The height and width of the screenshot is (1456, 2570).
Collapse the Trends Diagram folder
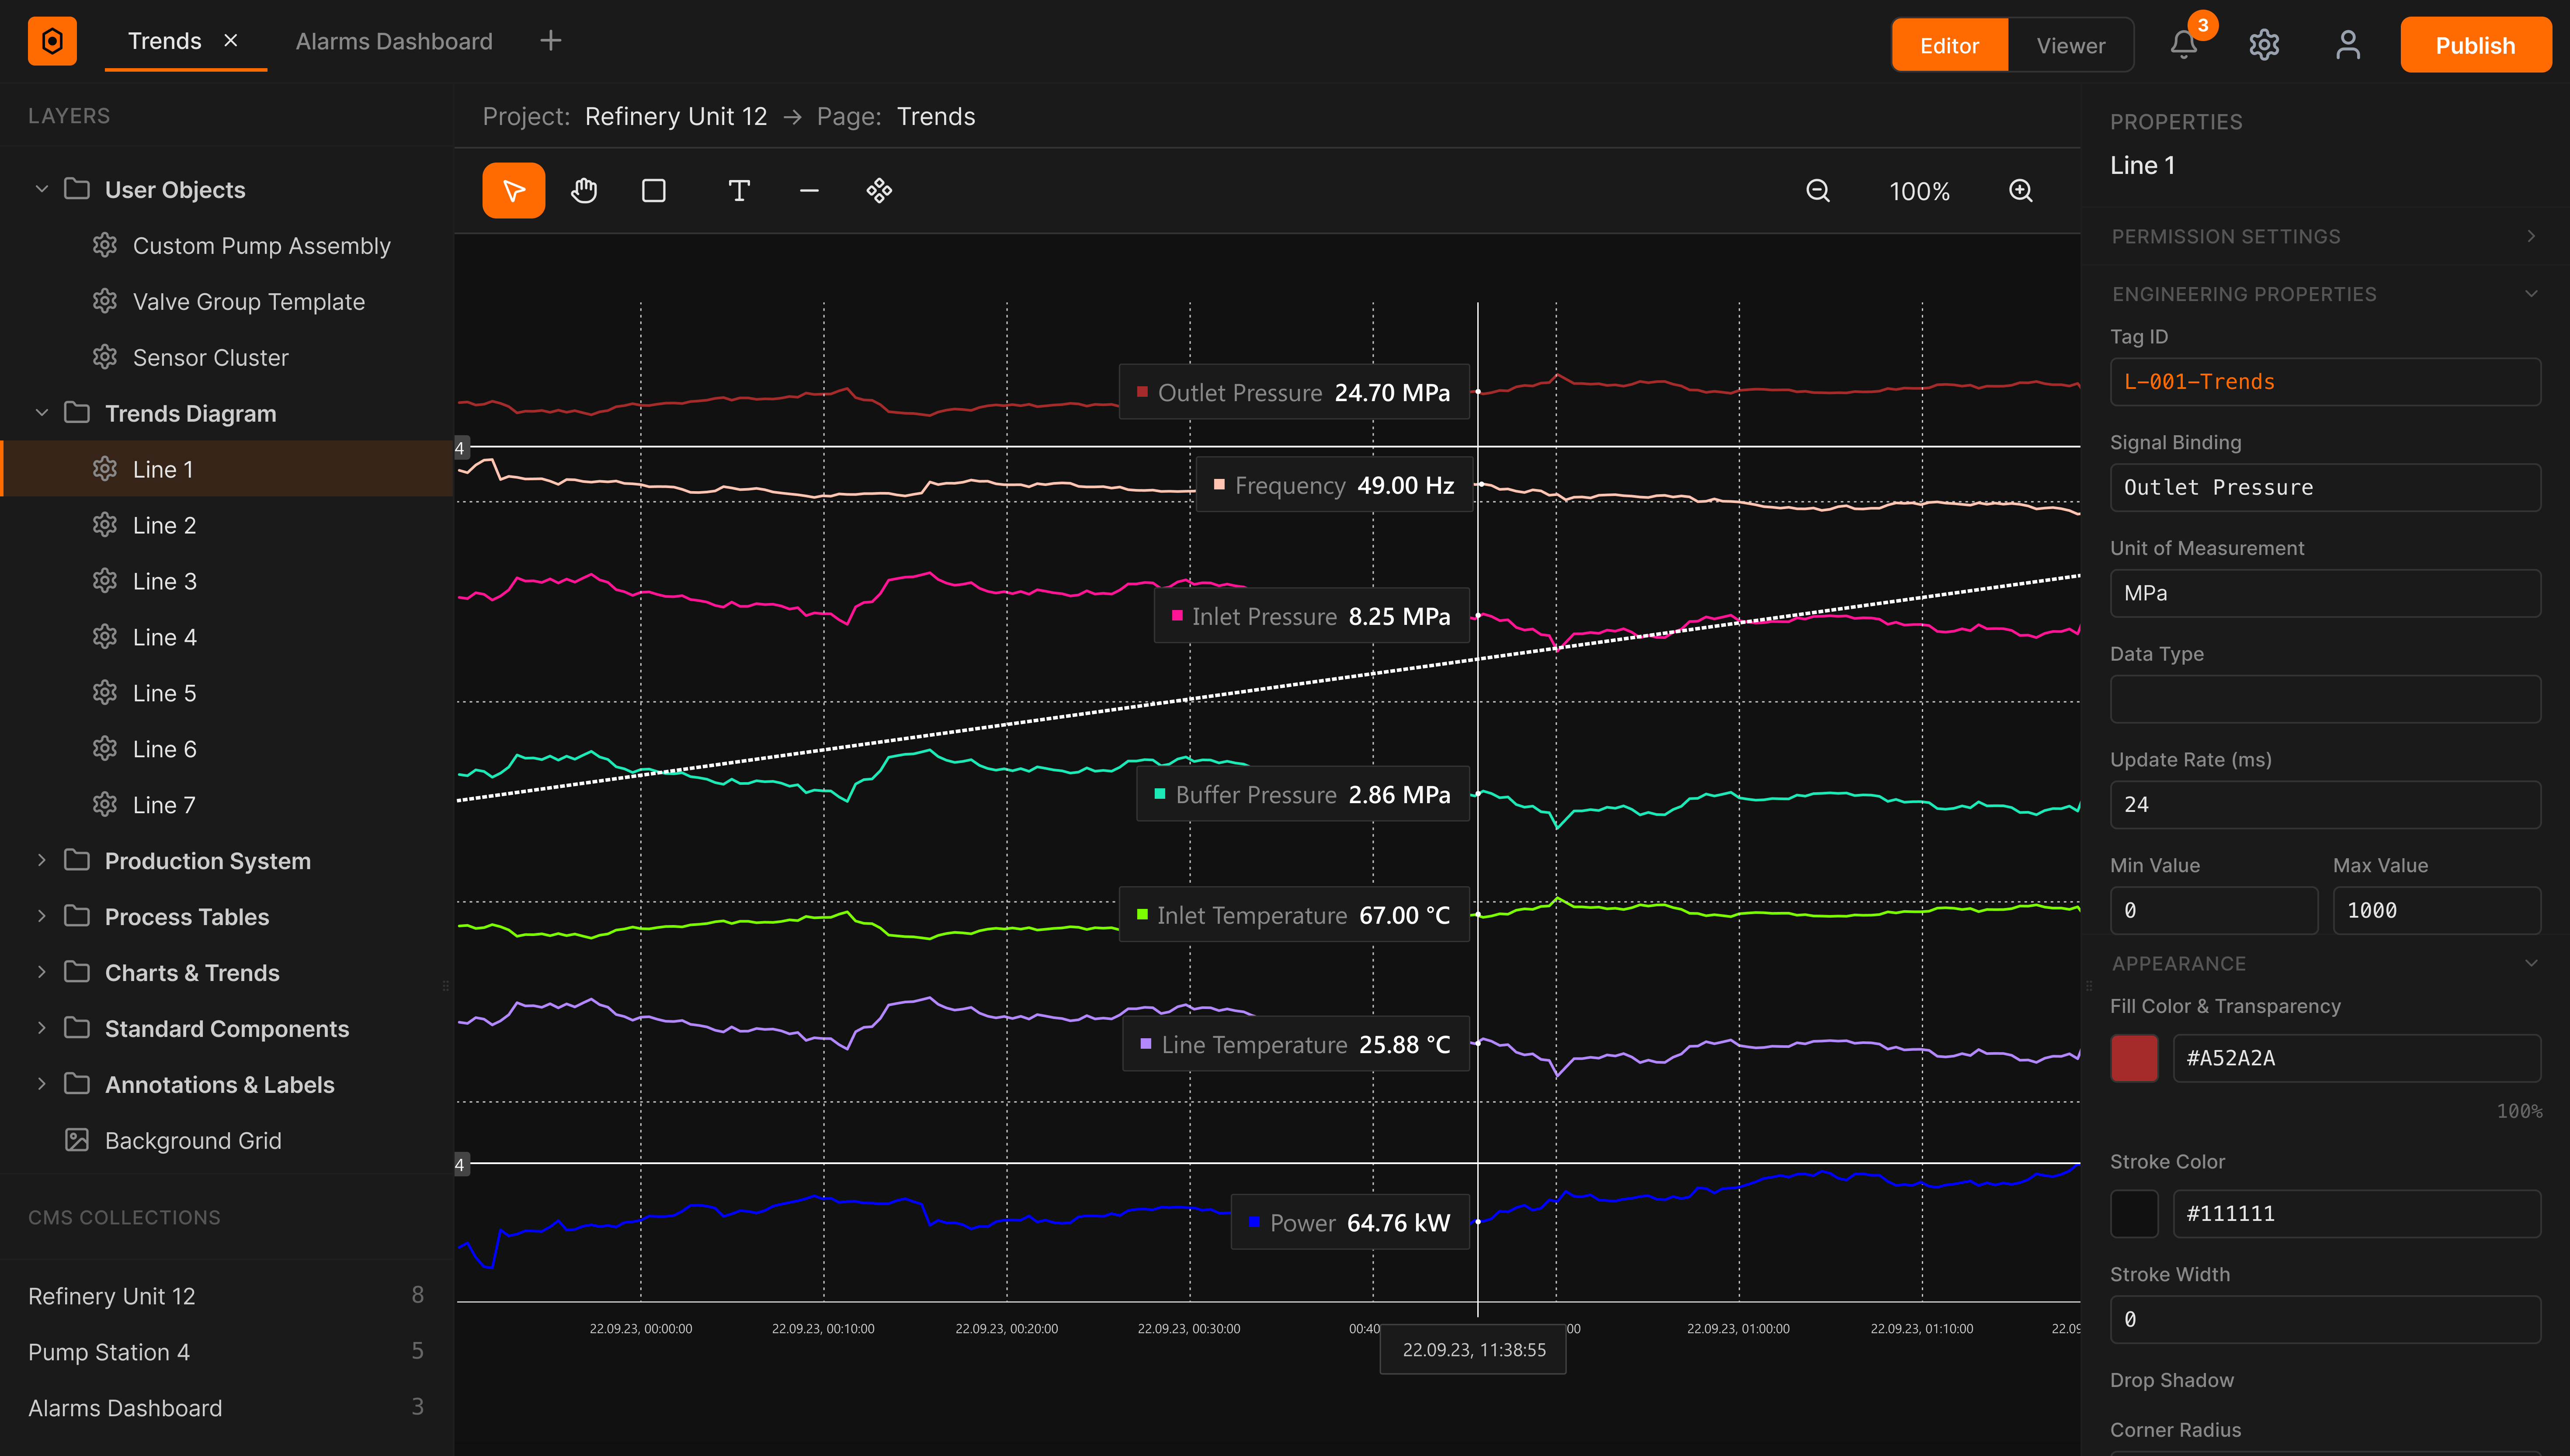click(x=42, y=413)
